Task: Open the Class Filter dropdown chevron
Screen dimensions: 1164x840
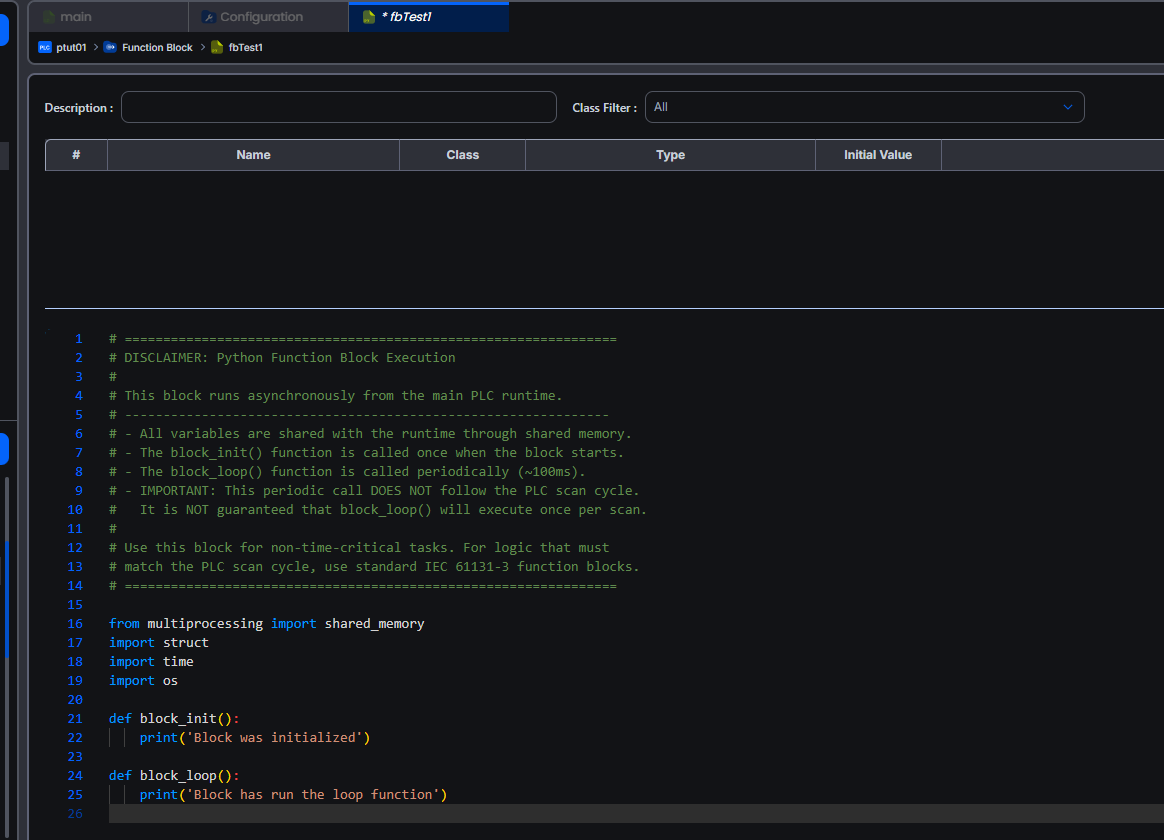Action: (x=1067, y=107)
